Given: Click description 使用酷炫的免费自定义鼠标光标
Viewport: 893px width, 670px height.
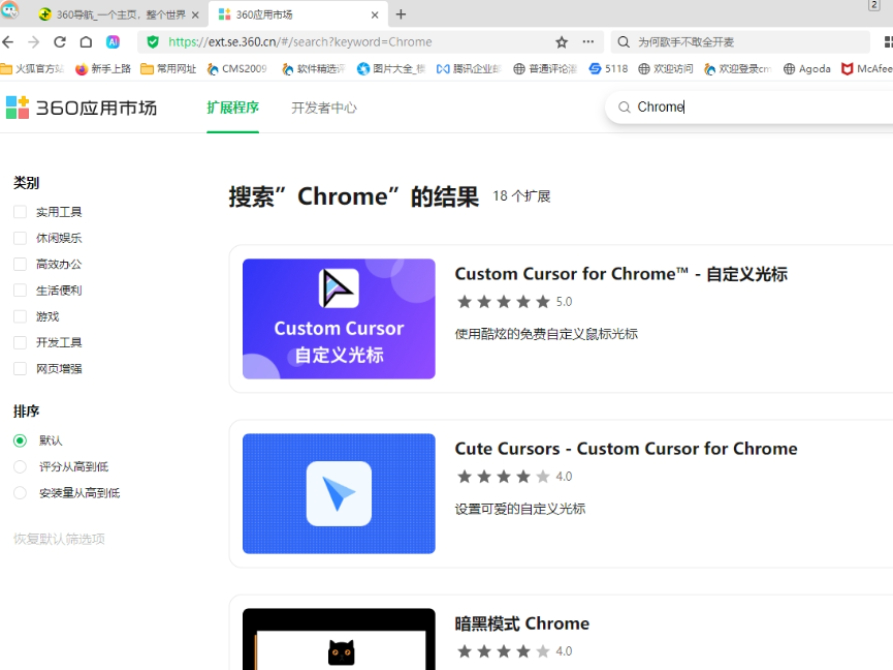Looking at the screenshot, I should (546, 334).
